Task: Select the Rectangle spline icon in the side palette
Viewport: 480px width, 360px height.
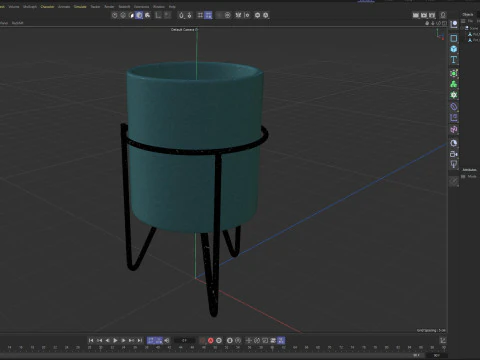Action: click(x=454, y=38)
